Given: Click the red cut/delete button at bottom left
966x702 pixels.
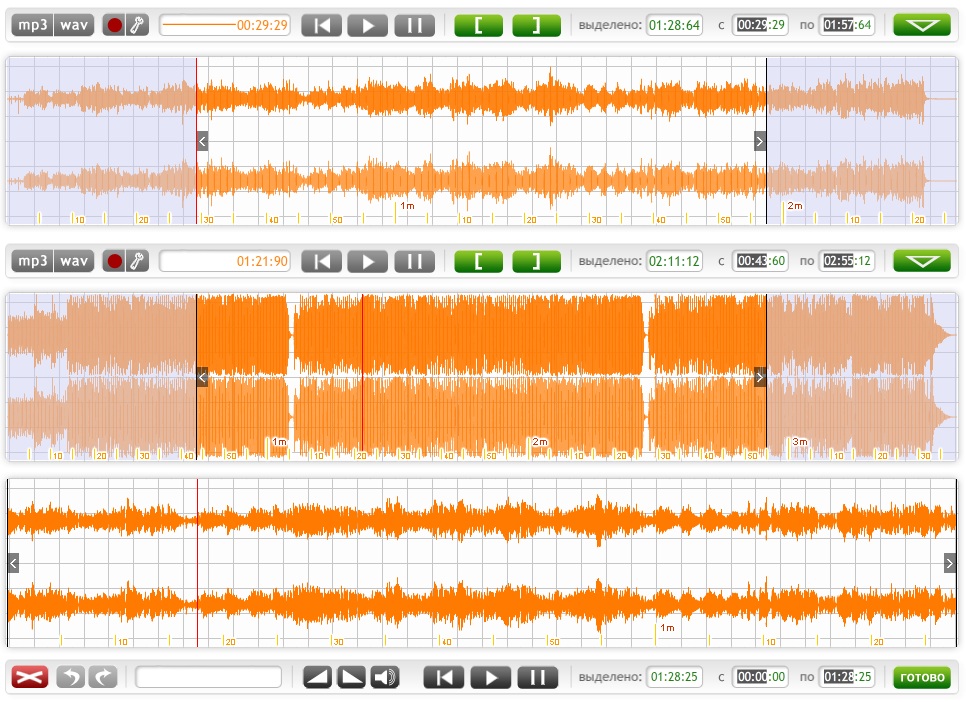Looking at the screenshot, I should tap(30, 678).
